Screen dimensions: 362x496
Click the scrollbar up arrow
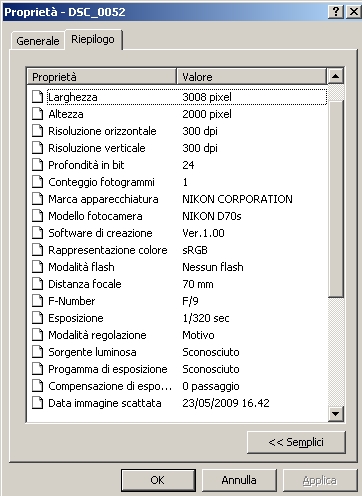[x=336, y=77]
